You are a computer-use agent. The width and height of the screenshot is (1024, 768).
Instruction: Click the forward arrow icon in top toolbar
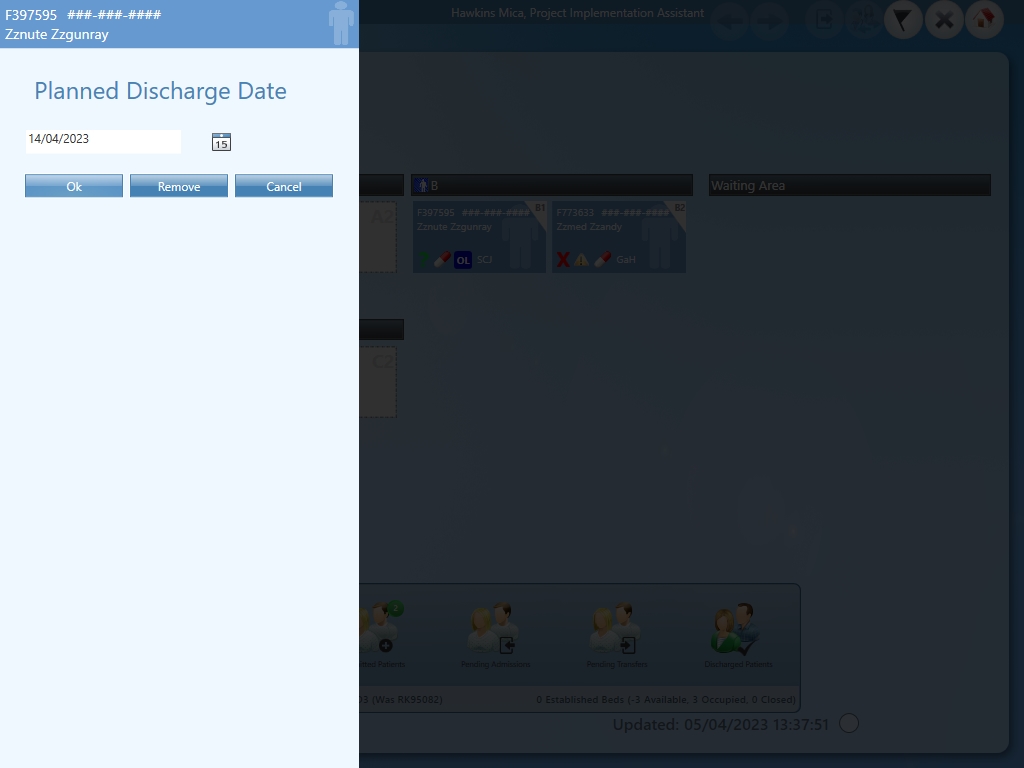click(x=770, y=20)
